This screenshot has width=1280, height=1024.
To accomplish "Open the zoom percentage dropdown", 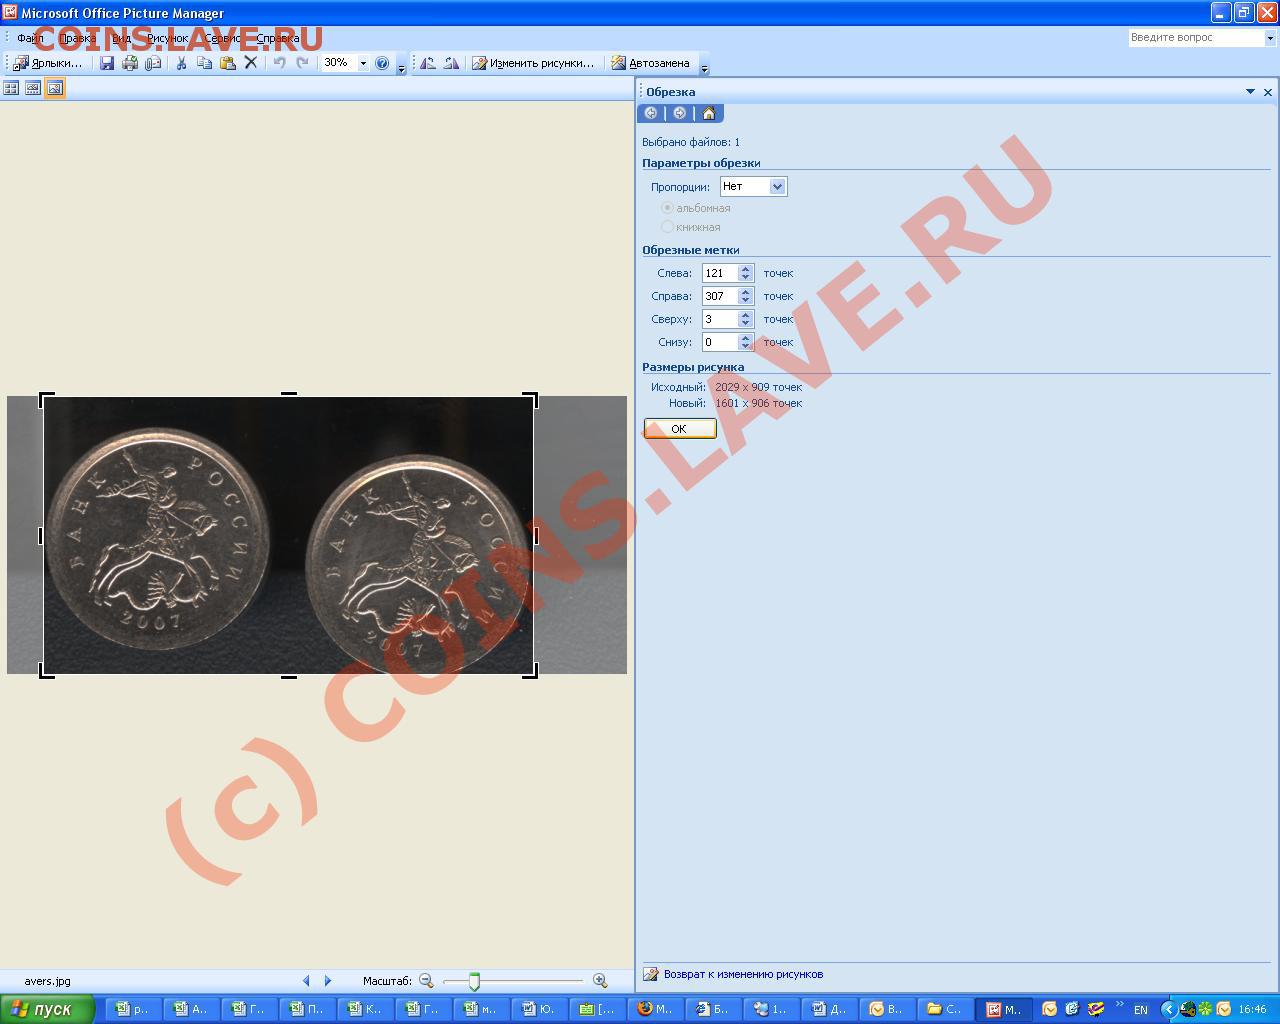I will (x=363, y=63).
